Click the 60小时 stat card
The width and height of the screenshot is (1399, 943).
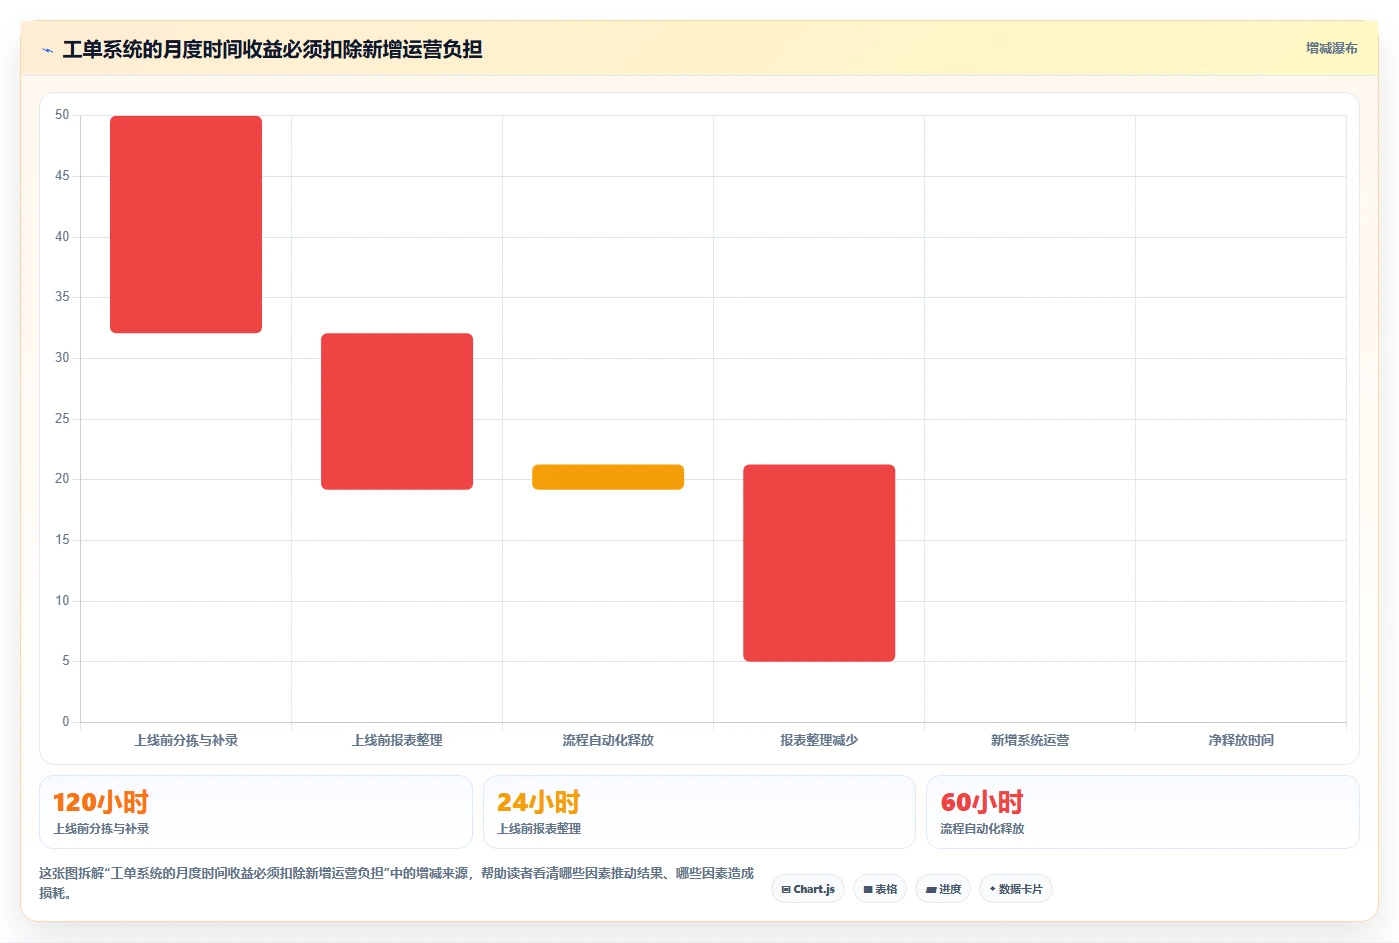[x=1143, y=812]
